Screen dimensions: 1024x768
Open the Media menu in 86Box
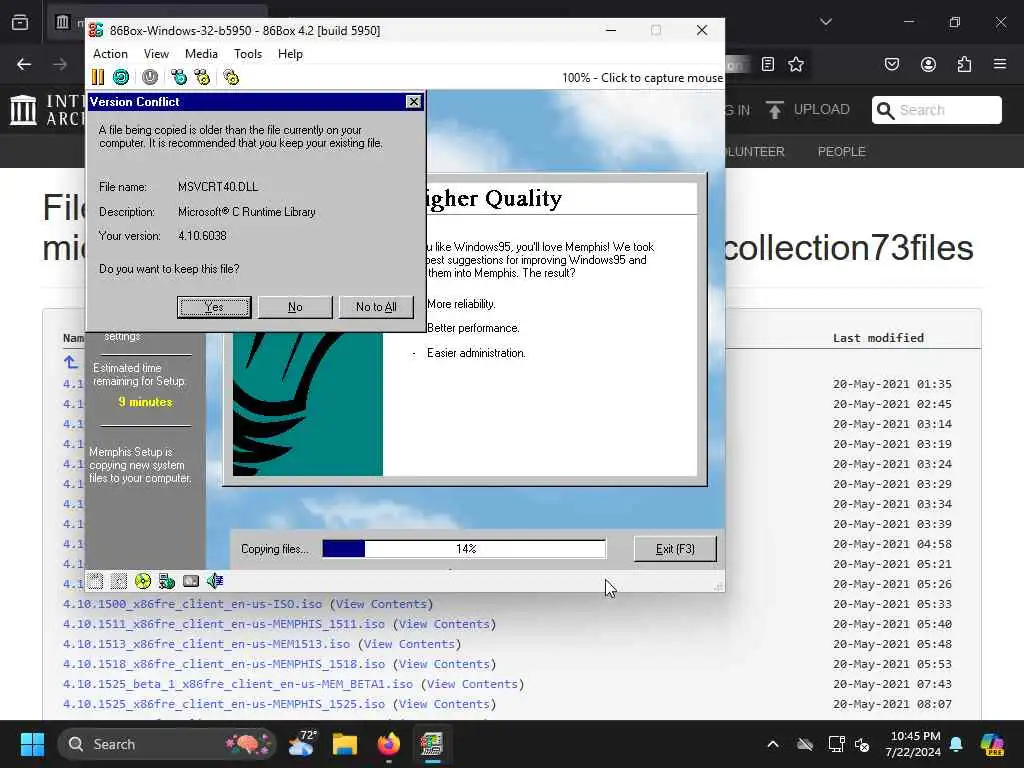coord(201,54)
